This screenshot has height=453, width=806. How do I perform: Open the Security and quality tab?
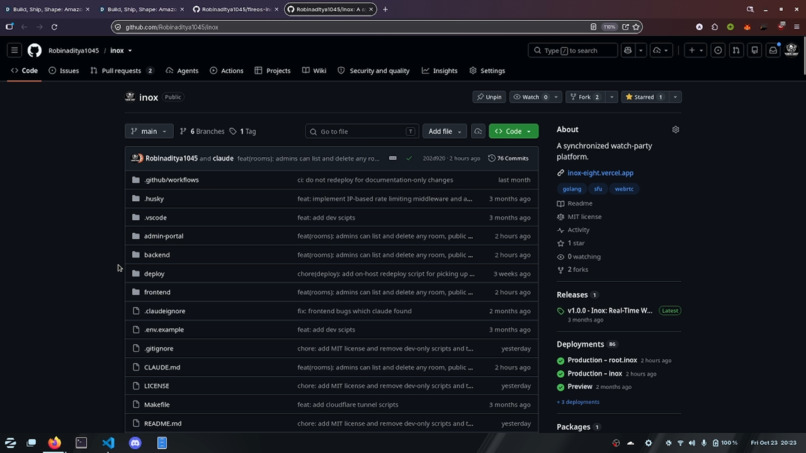click(374, 70)
